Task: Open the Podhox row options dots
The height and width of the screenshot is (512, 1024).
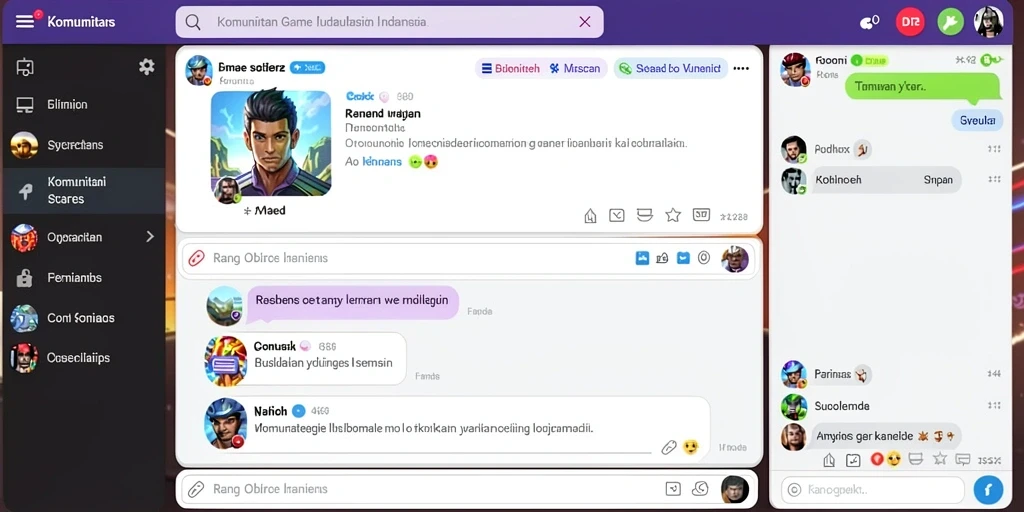Action: pyautogui.click(x=994, y=150)
